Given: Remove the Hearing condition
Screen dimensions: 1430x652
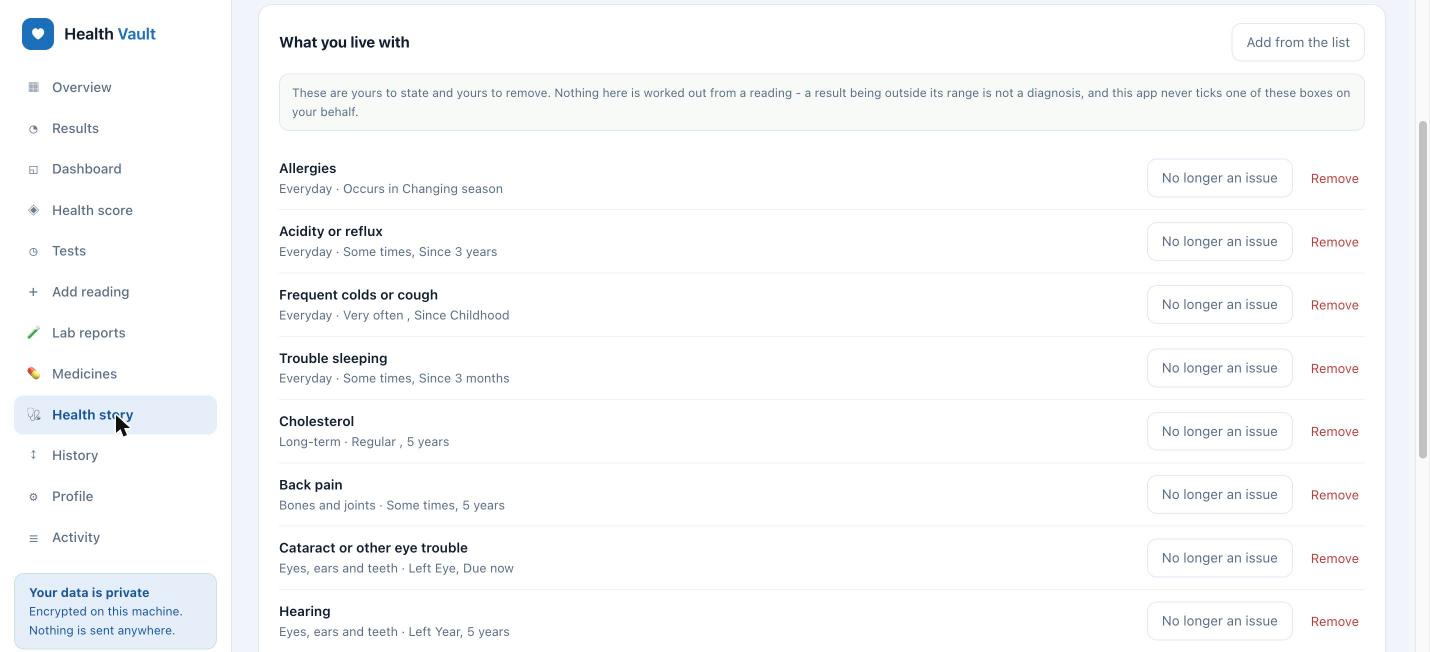Looking at the screenshot, I should 1334,621.
